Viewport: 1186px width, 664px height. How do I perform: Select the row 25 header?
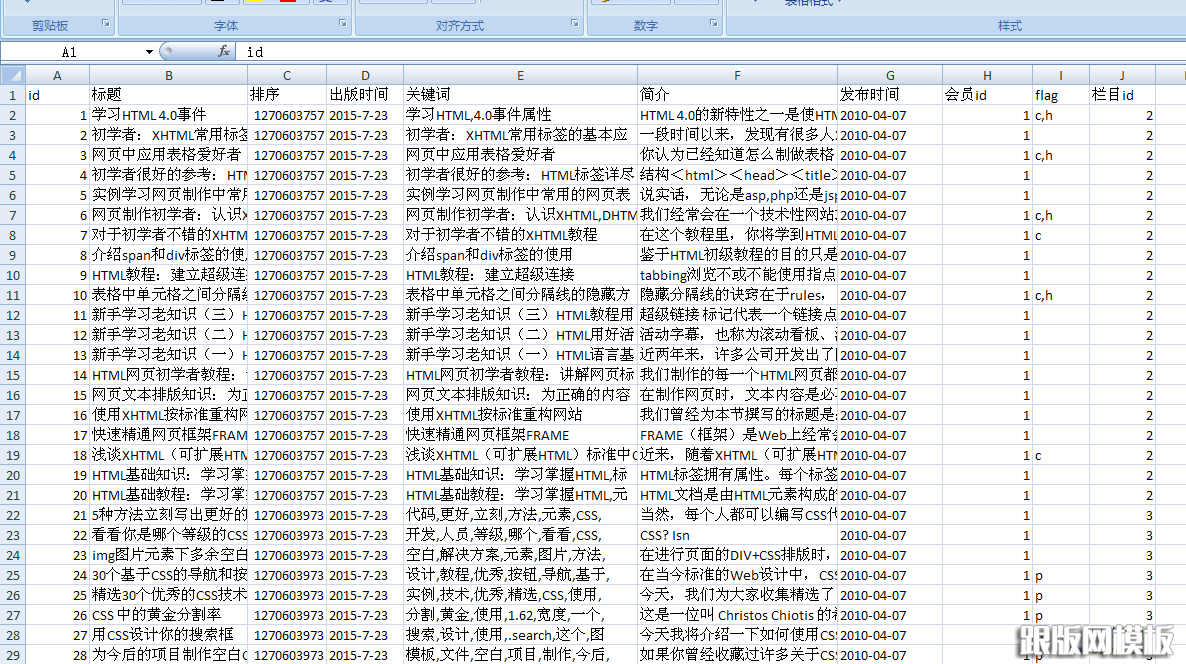(12, 575)
